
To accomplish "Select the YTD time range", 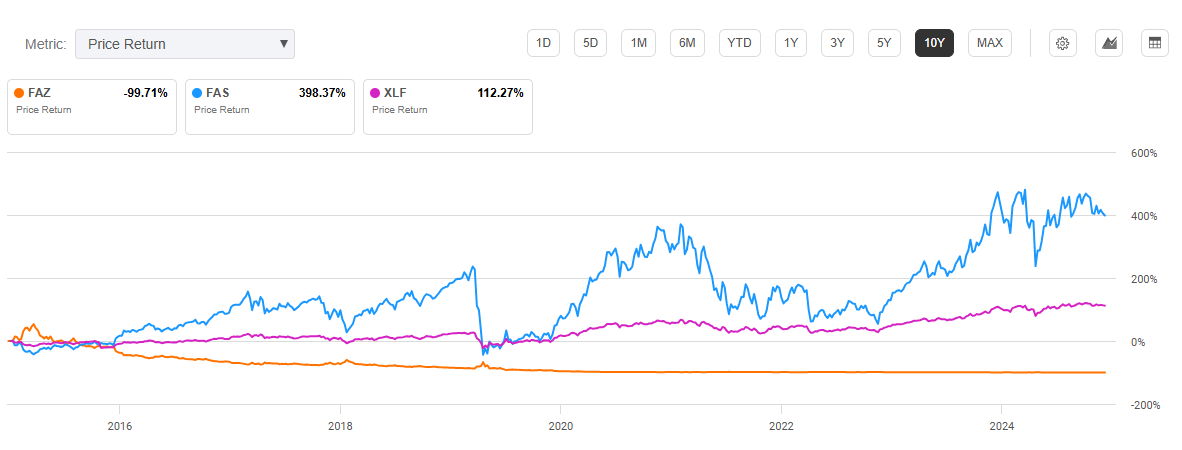I will tap(740, 43).
